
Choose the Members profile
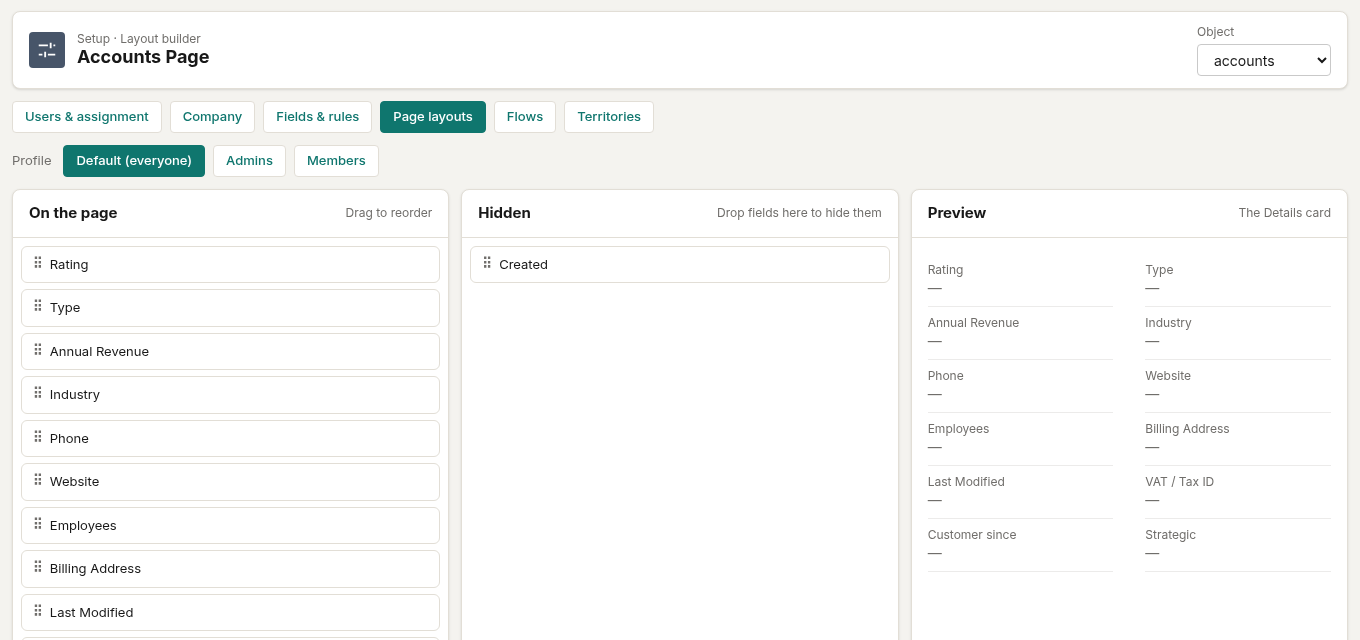click(336, 161)
